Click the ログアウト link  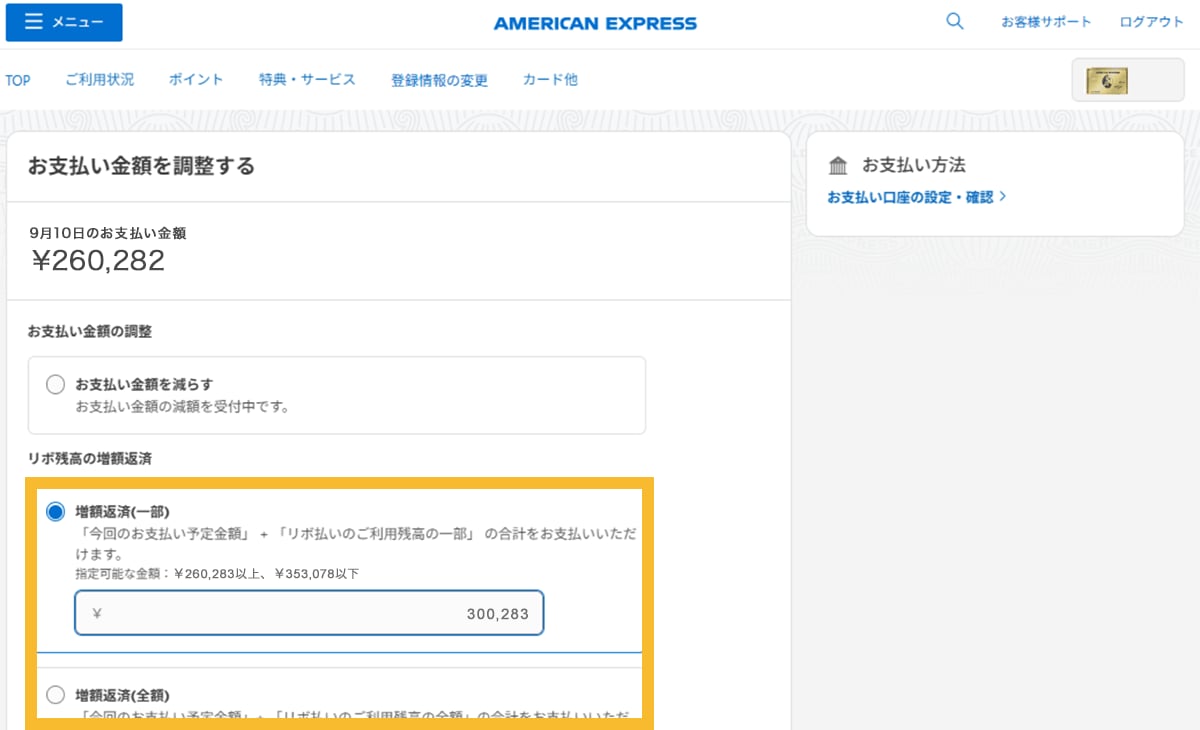[x=1151, y=22]
